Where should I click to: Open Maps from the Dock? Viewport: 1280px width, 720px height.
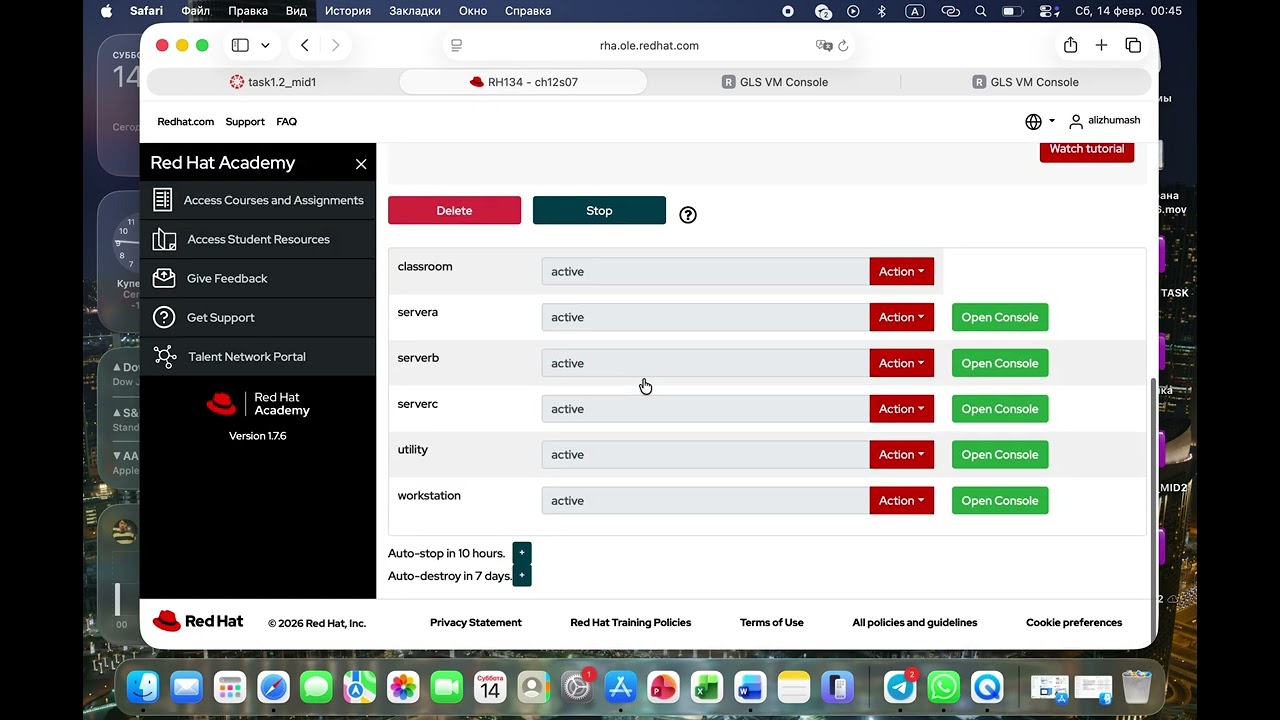360,687
